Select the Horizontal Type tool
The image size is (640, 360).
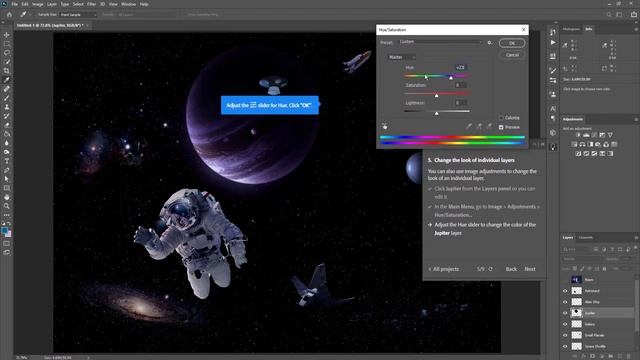click(x=7, y=161)
